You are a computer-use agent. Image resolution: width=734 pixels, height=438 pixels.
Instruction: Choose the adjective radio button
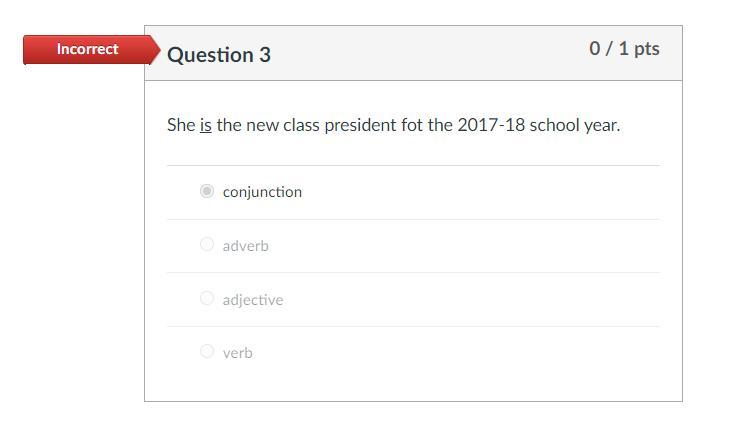(207, 298)
